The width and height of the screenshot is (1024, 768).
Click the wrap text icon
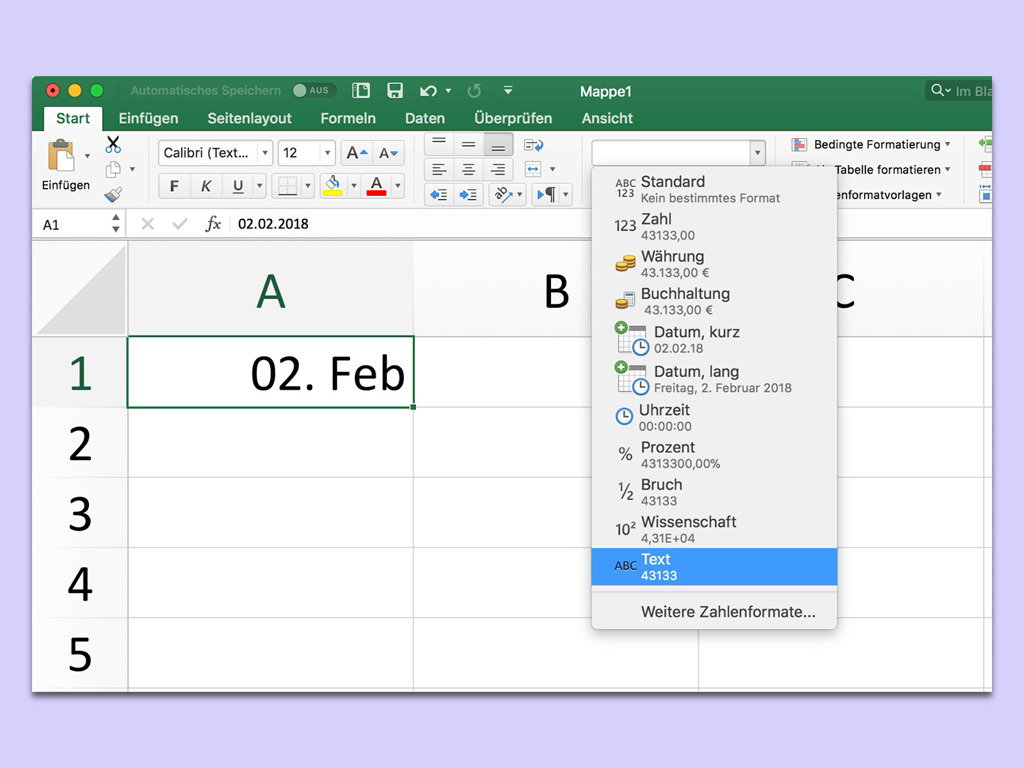[x=533, y=145]
